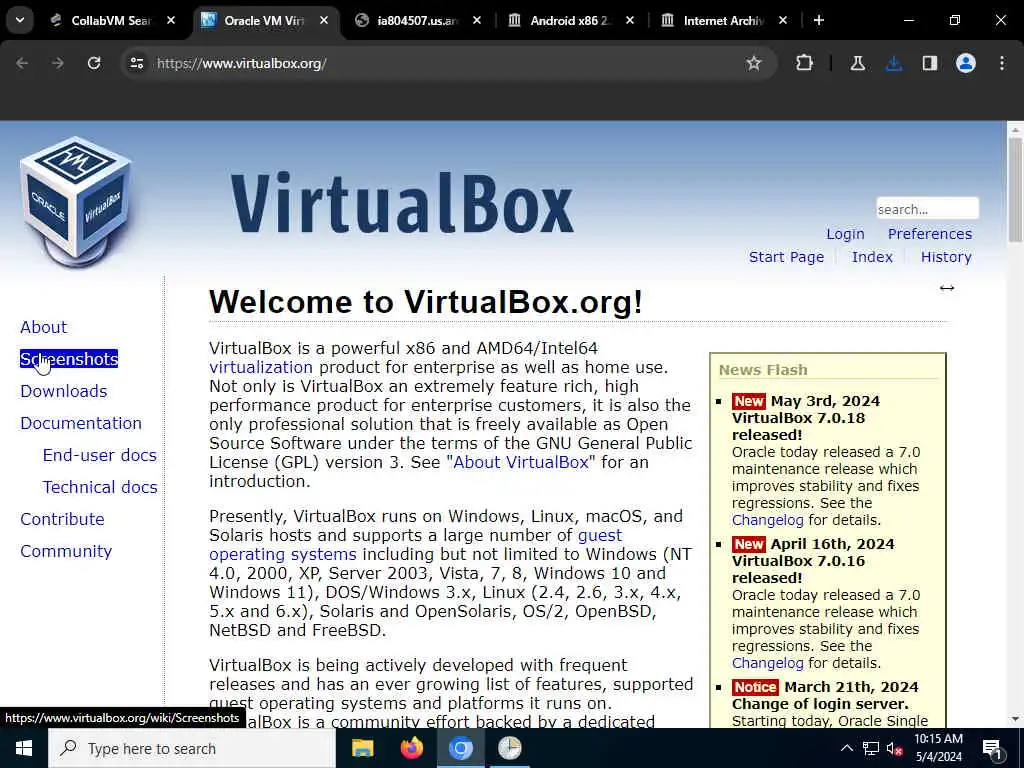The height and width of the screenshot is (768, 1024).
Task: Click the taskbar search box
Action: pos(192,748)
